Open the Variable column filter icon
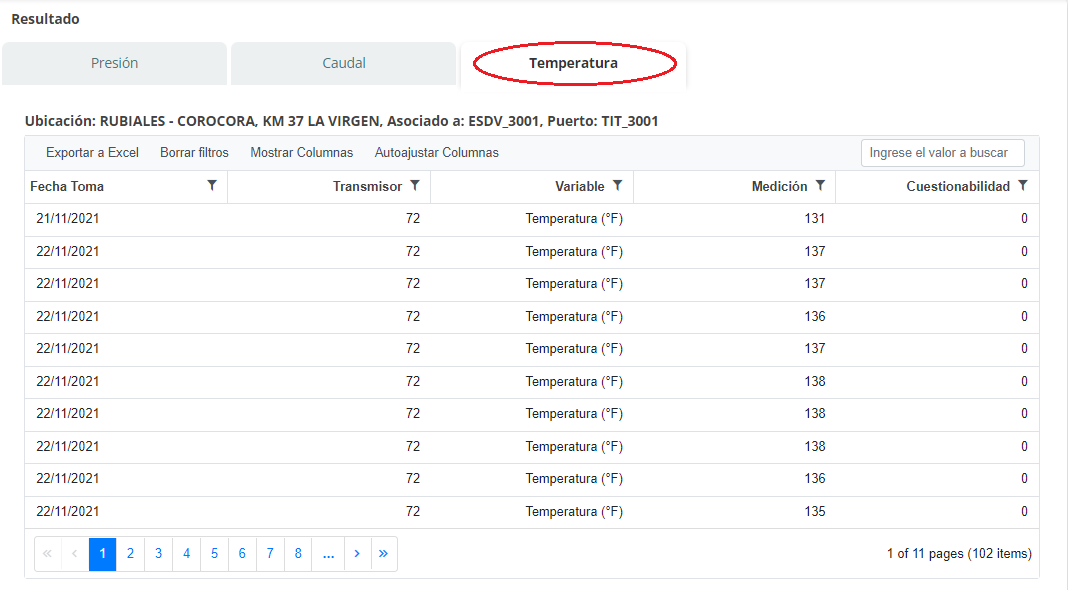 click(x=617, y=186)
